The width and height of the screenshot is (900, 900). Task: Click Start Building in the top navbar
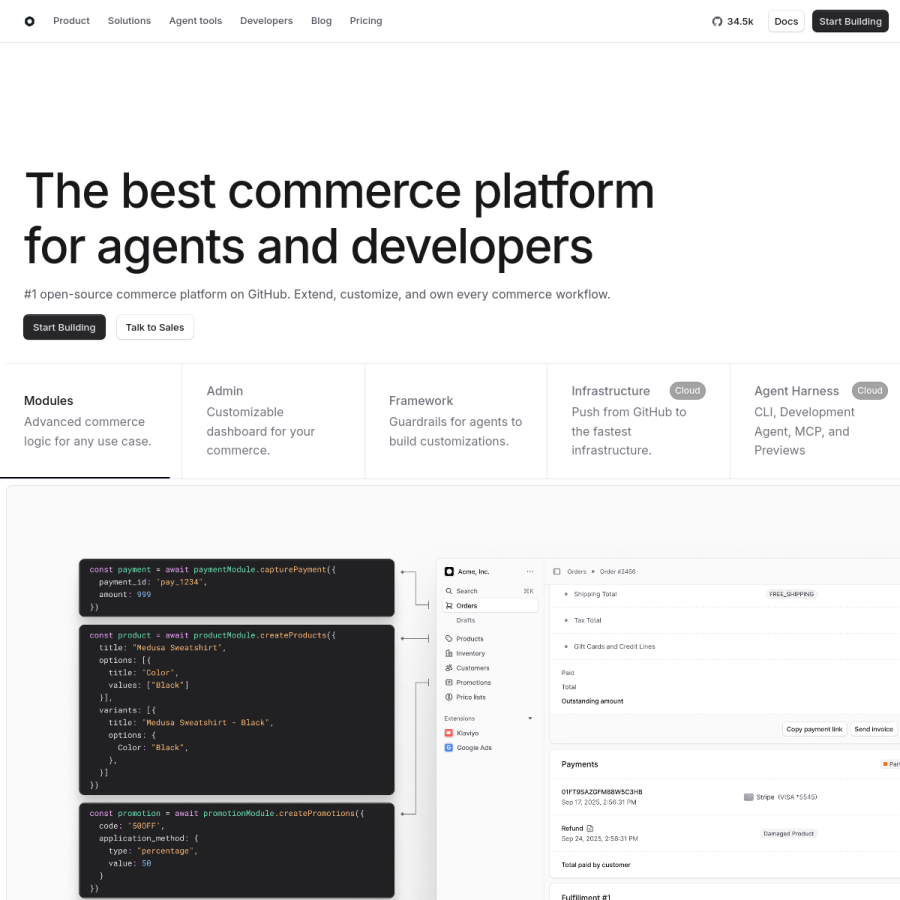[850, 21]
